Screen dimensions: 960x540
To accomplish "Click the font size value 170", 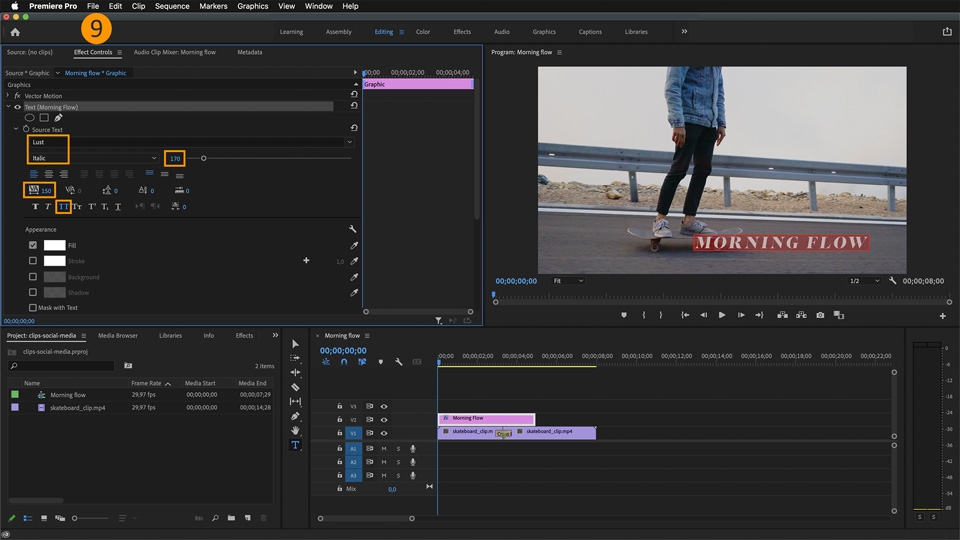I will click(175, 159).
